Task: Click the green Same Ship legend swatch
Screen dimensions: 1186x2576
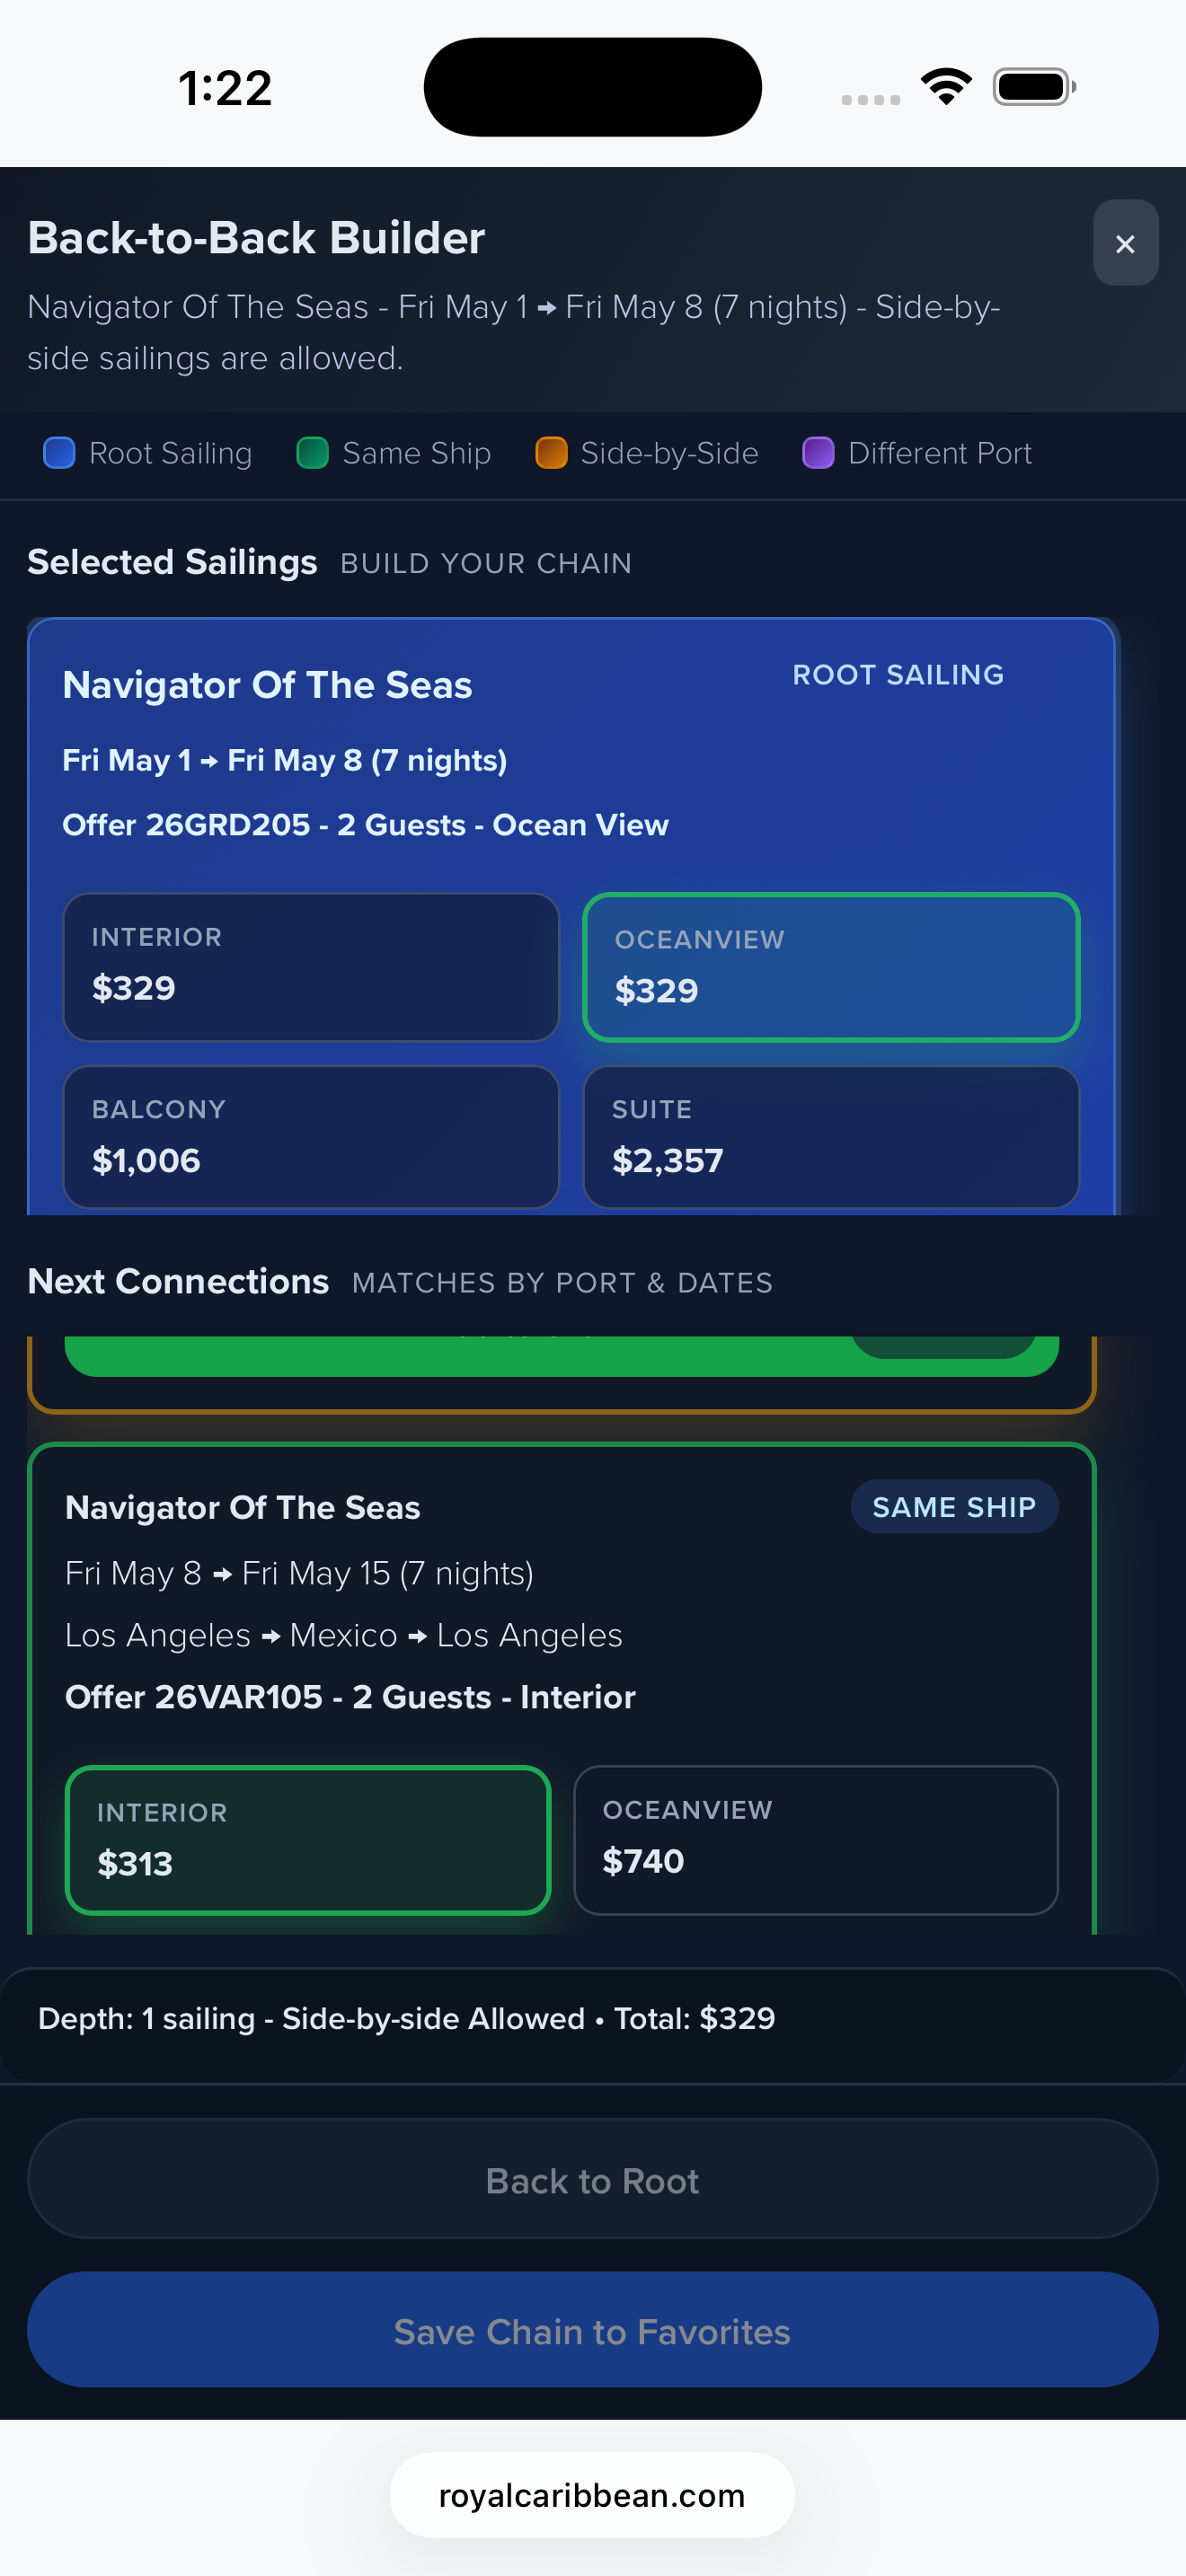Action: click(x=313, y=453)
